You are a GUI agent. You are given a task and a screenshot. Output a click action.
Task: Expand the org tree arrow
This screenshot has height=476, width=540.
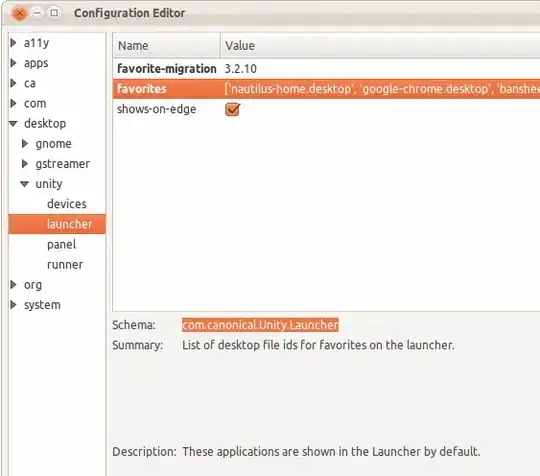click(13, 285)
